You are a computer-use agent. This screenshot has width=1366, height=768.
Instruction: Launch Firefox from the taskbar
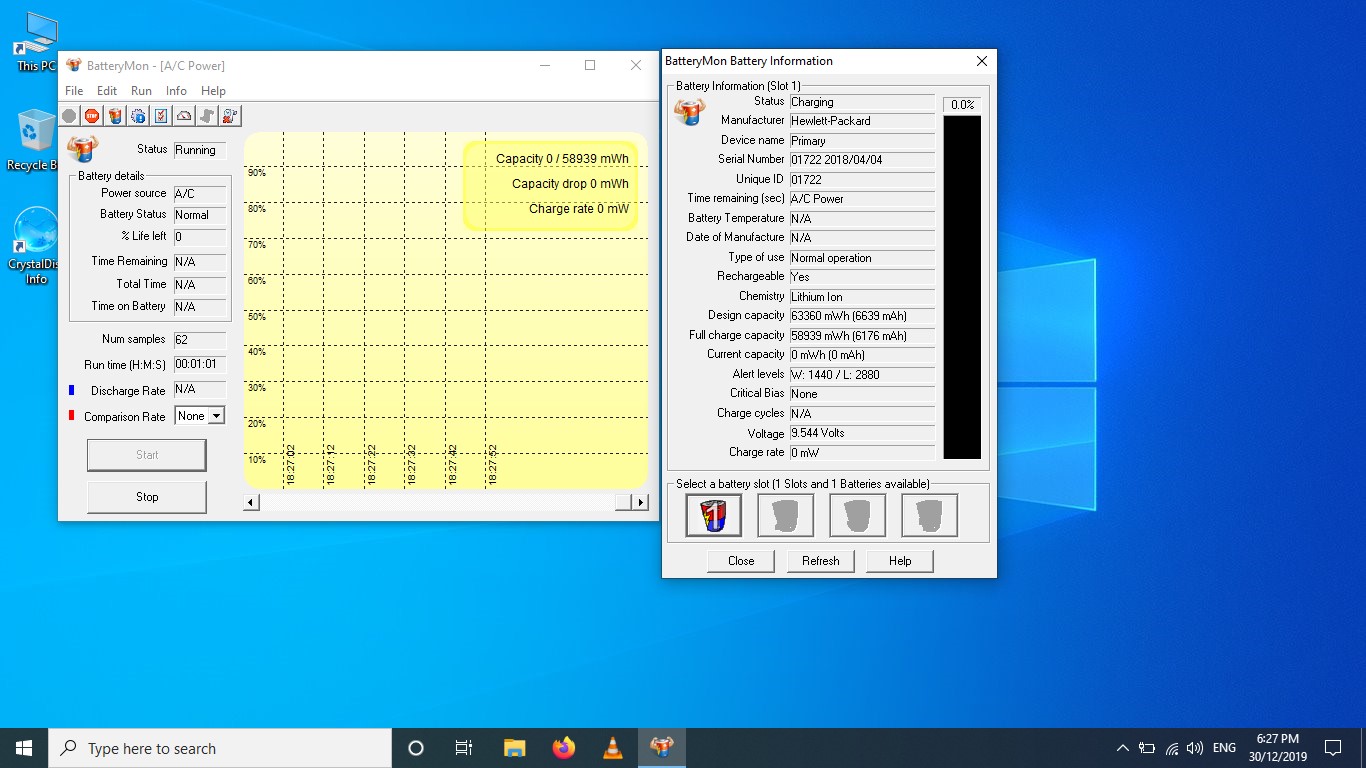(564, 748)
